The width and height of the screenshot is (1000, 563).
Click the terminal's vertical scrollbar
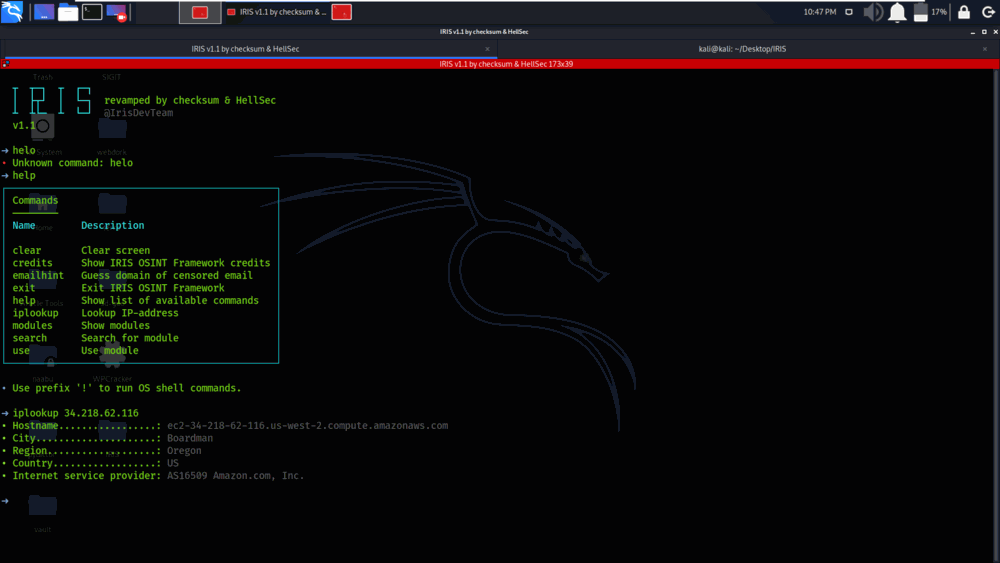pos(996,316)
